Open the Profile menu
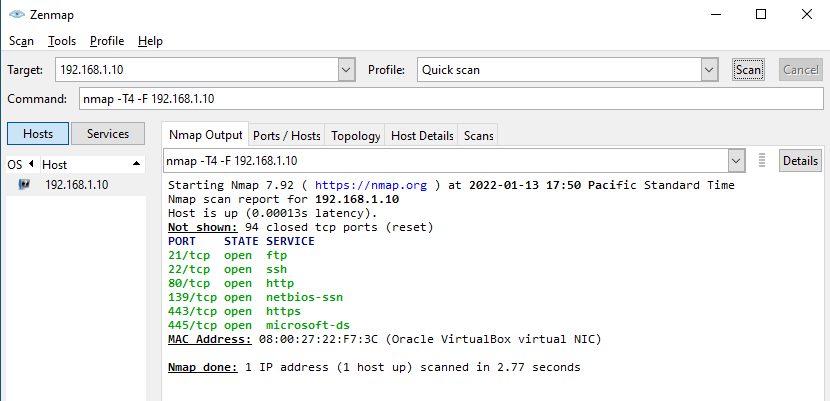 (107, 41)
